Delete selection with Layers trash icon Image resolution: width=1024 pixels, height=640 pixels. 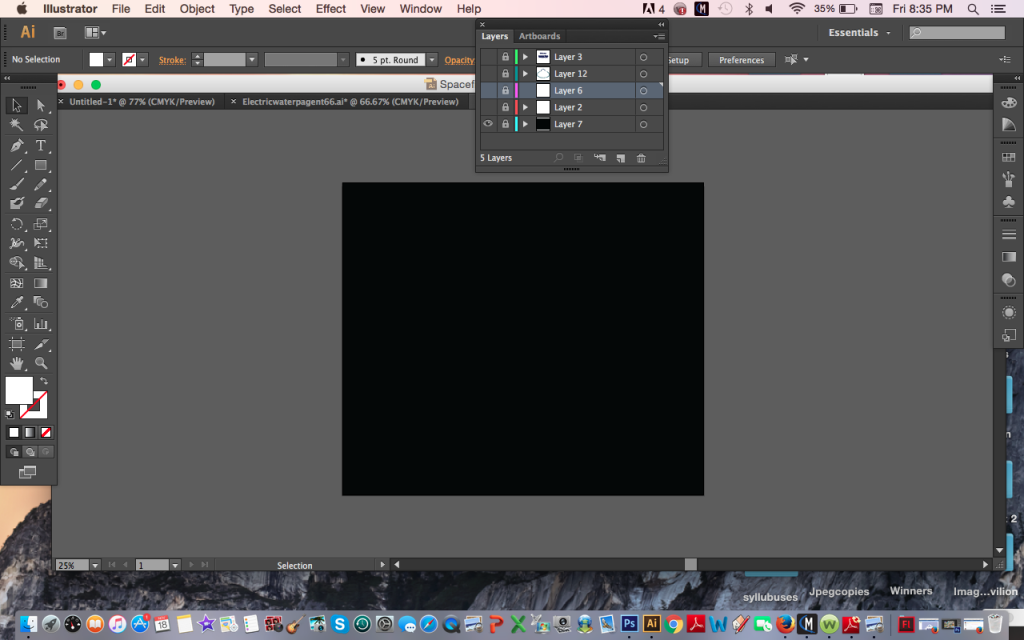point(641,158)
